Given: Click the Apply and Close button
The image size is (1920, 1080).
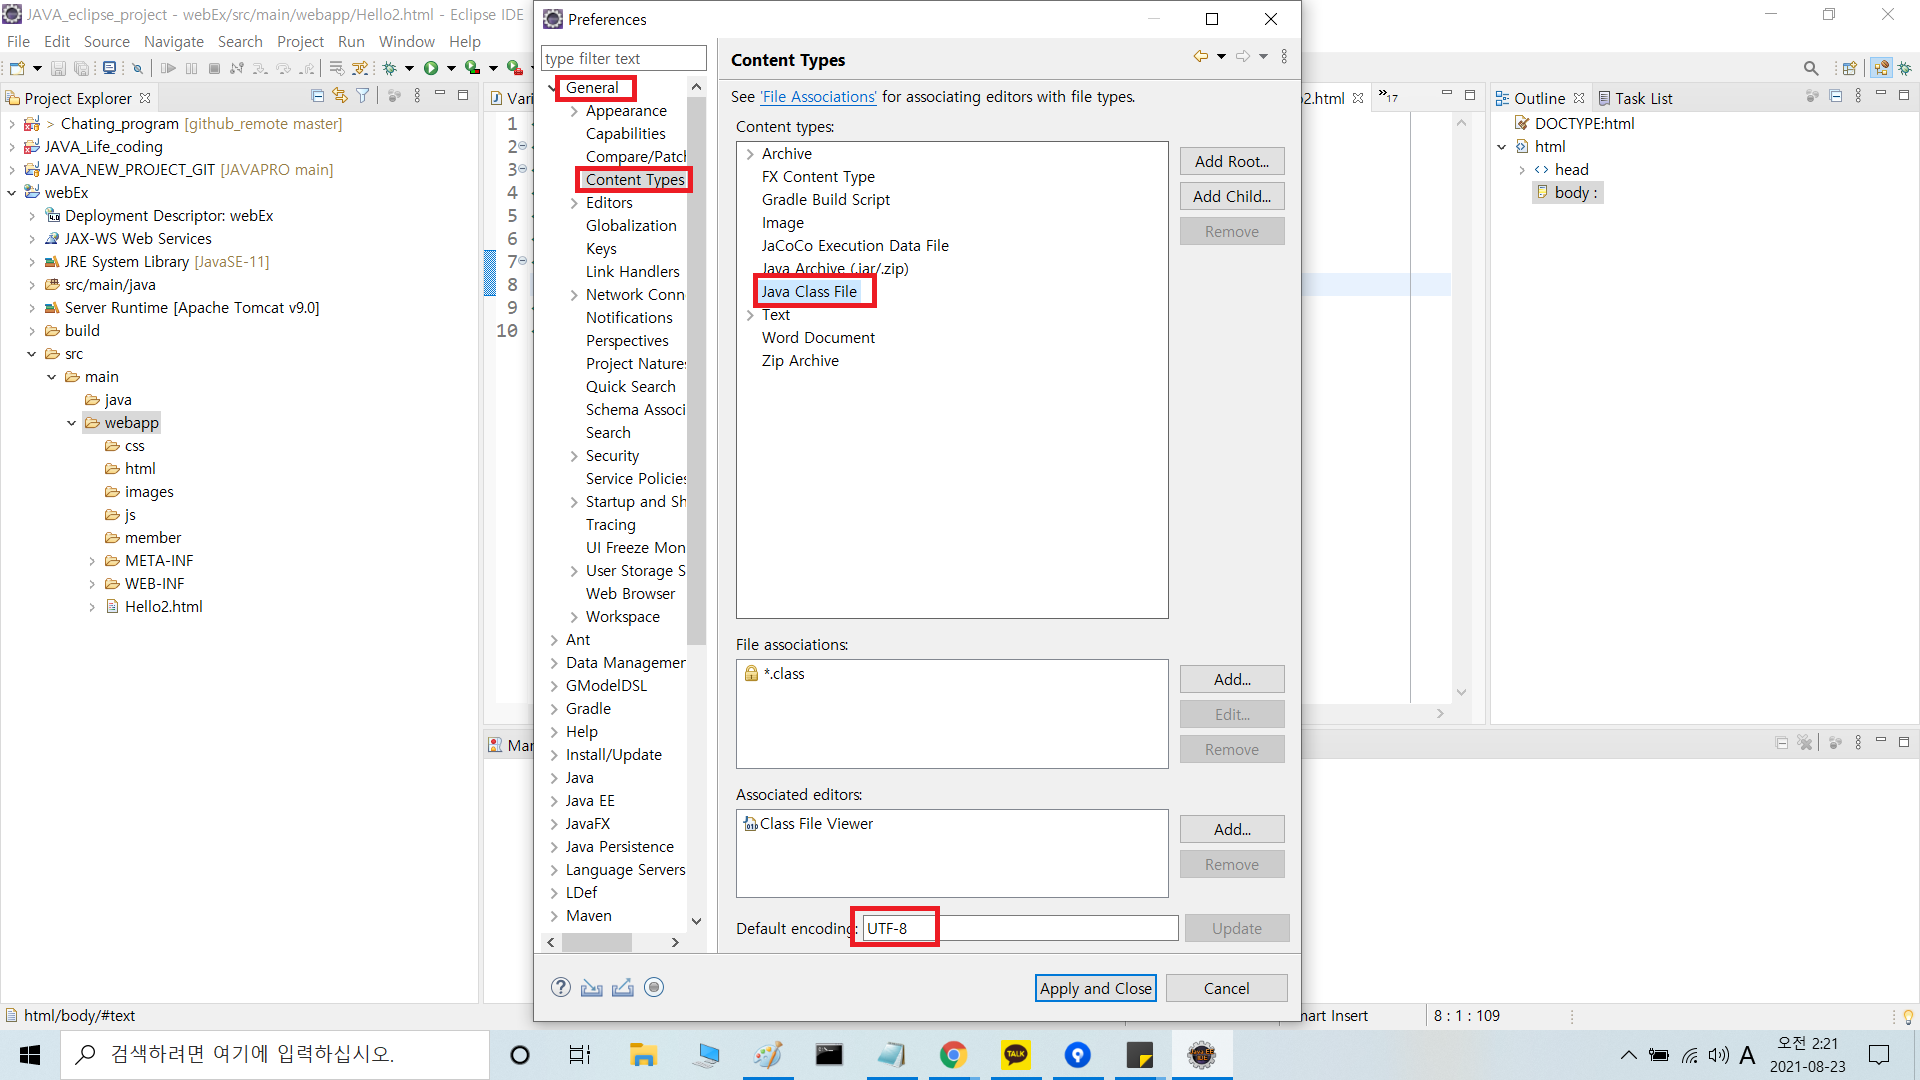Looking at the screenshot, I should tap(1095, 988).
